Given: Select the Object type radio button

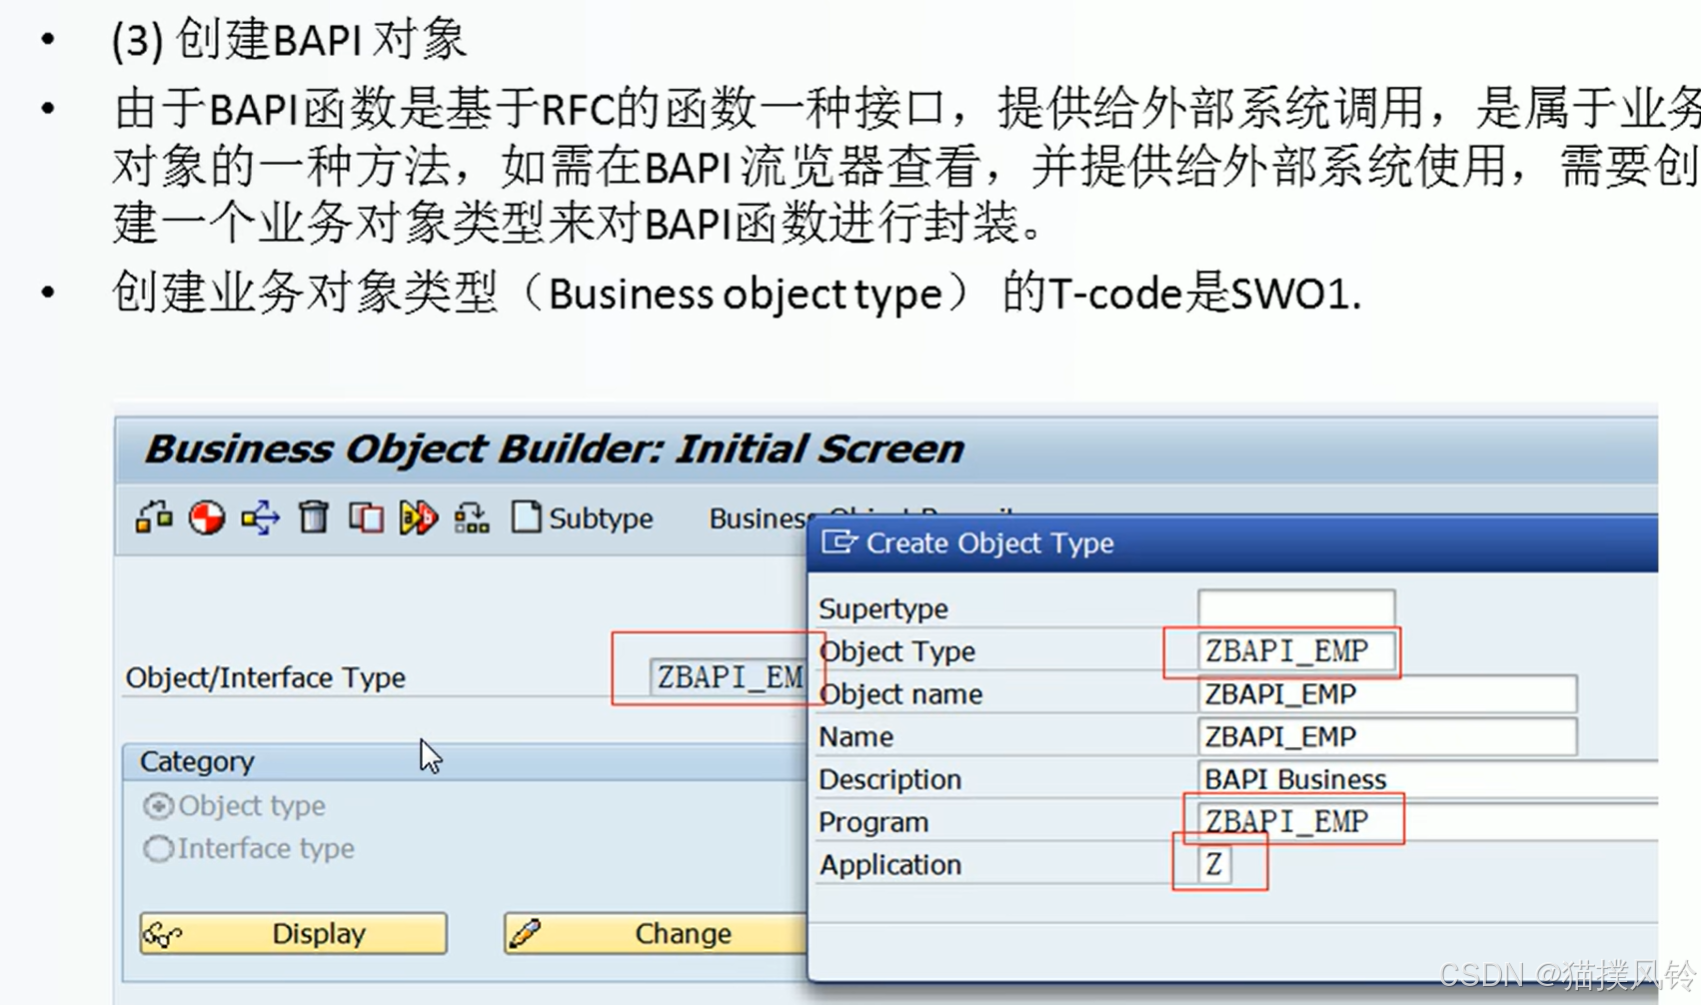Looking at the screenshot, I should point(158,806).
